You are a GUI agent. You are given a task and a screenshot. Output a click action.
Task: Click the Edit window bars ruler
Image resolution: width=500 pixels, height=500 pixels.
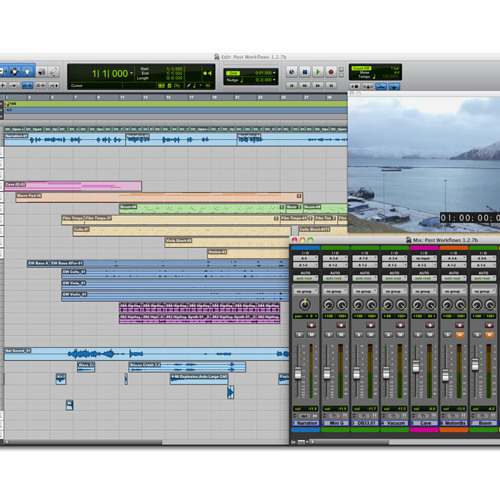tap(175, 97)
